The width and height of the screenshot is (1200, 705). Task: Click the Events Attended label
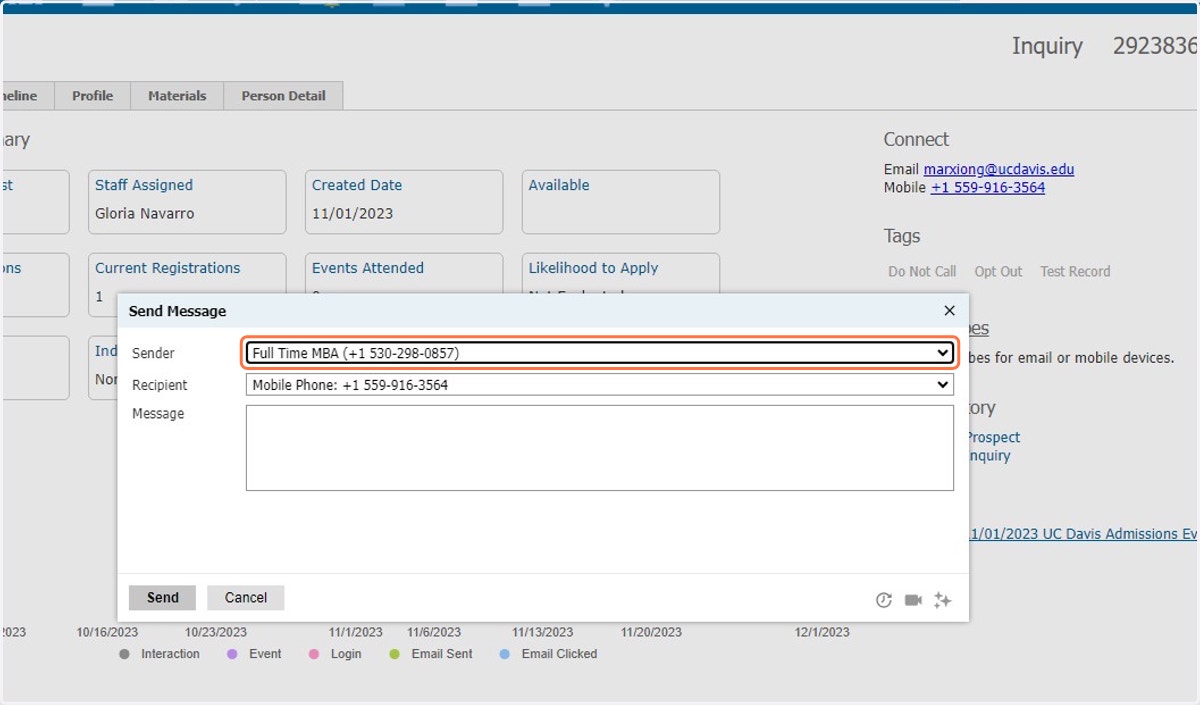click(368, 268)
